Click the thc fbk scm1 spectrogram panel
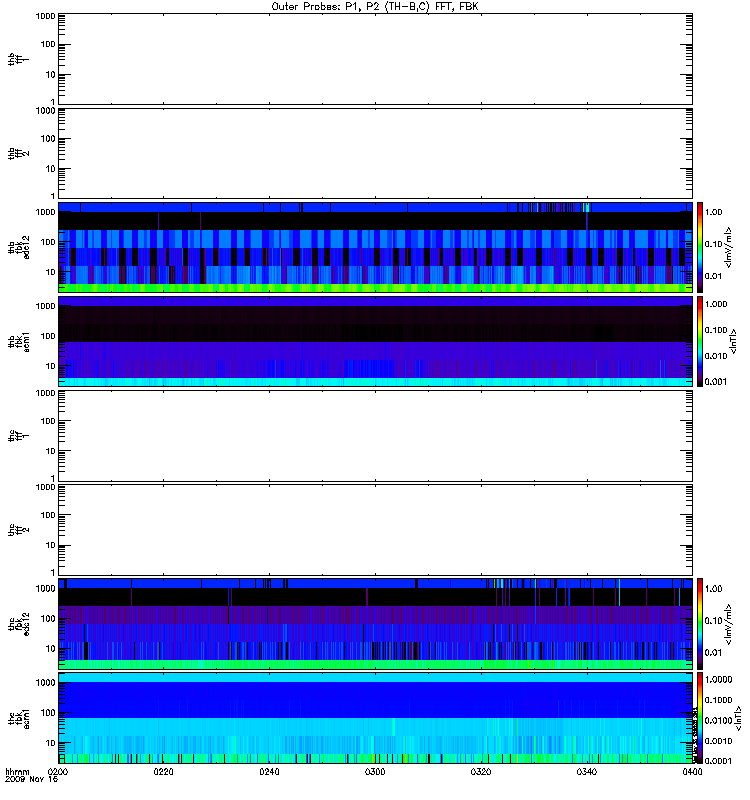 tap(375, 718)
